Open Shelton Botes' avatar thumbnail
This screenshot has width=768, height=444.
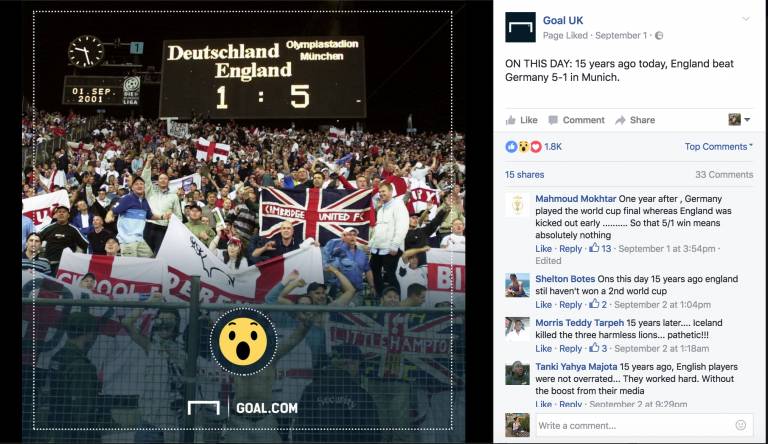pyautogui.click(x=517, y=285)
